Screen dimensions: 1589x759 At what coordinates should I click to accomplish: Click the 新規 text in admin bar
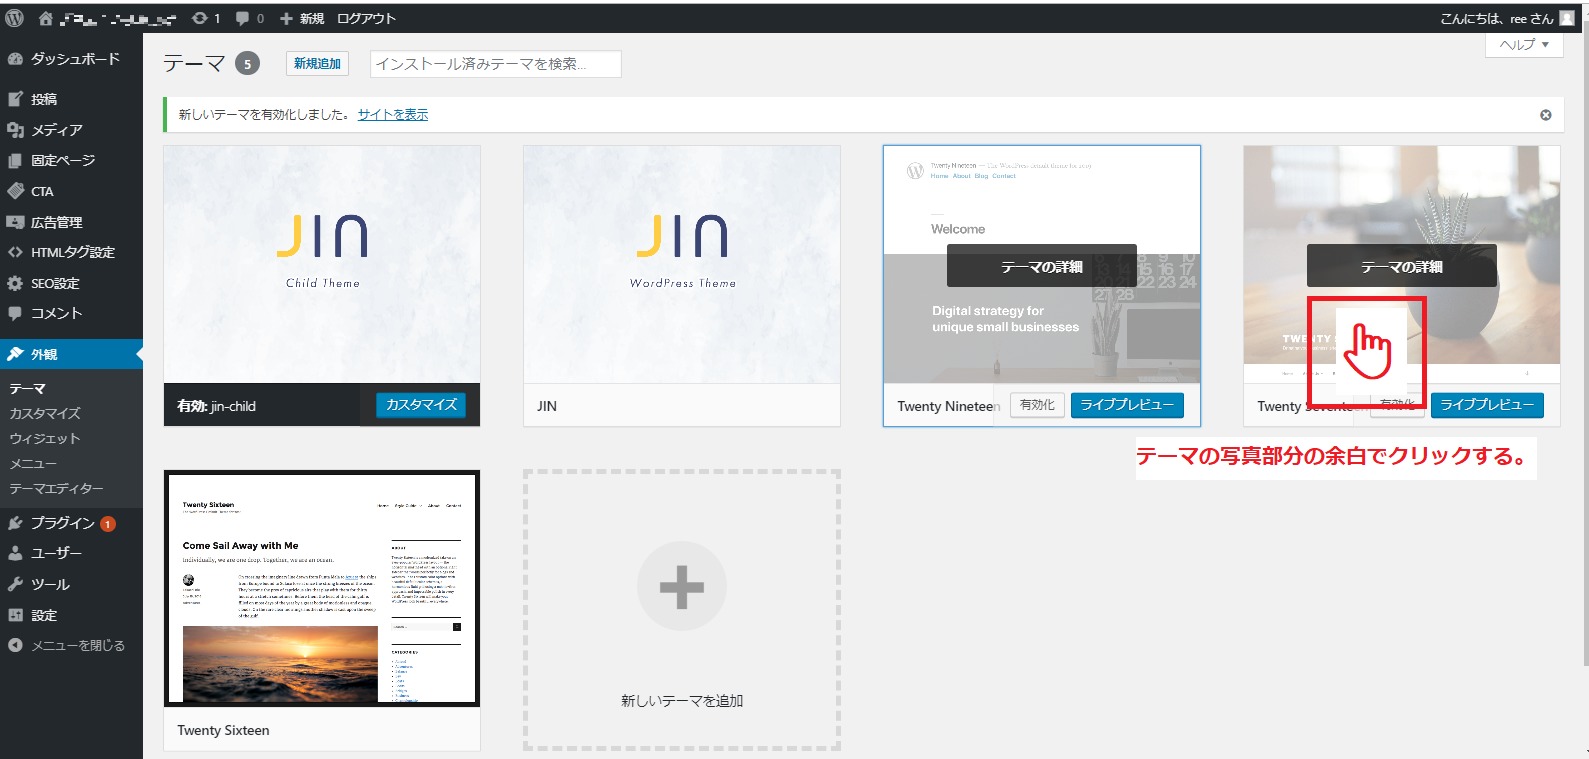[312, 18]
